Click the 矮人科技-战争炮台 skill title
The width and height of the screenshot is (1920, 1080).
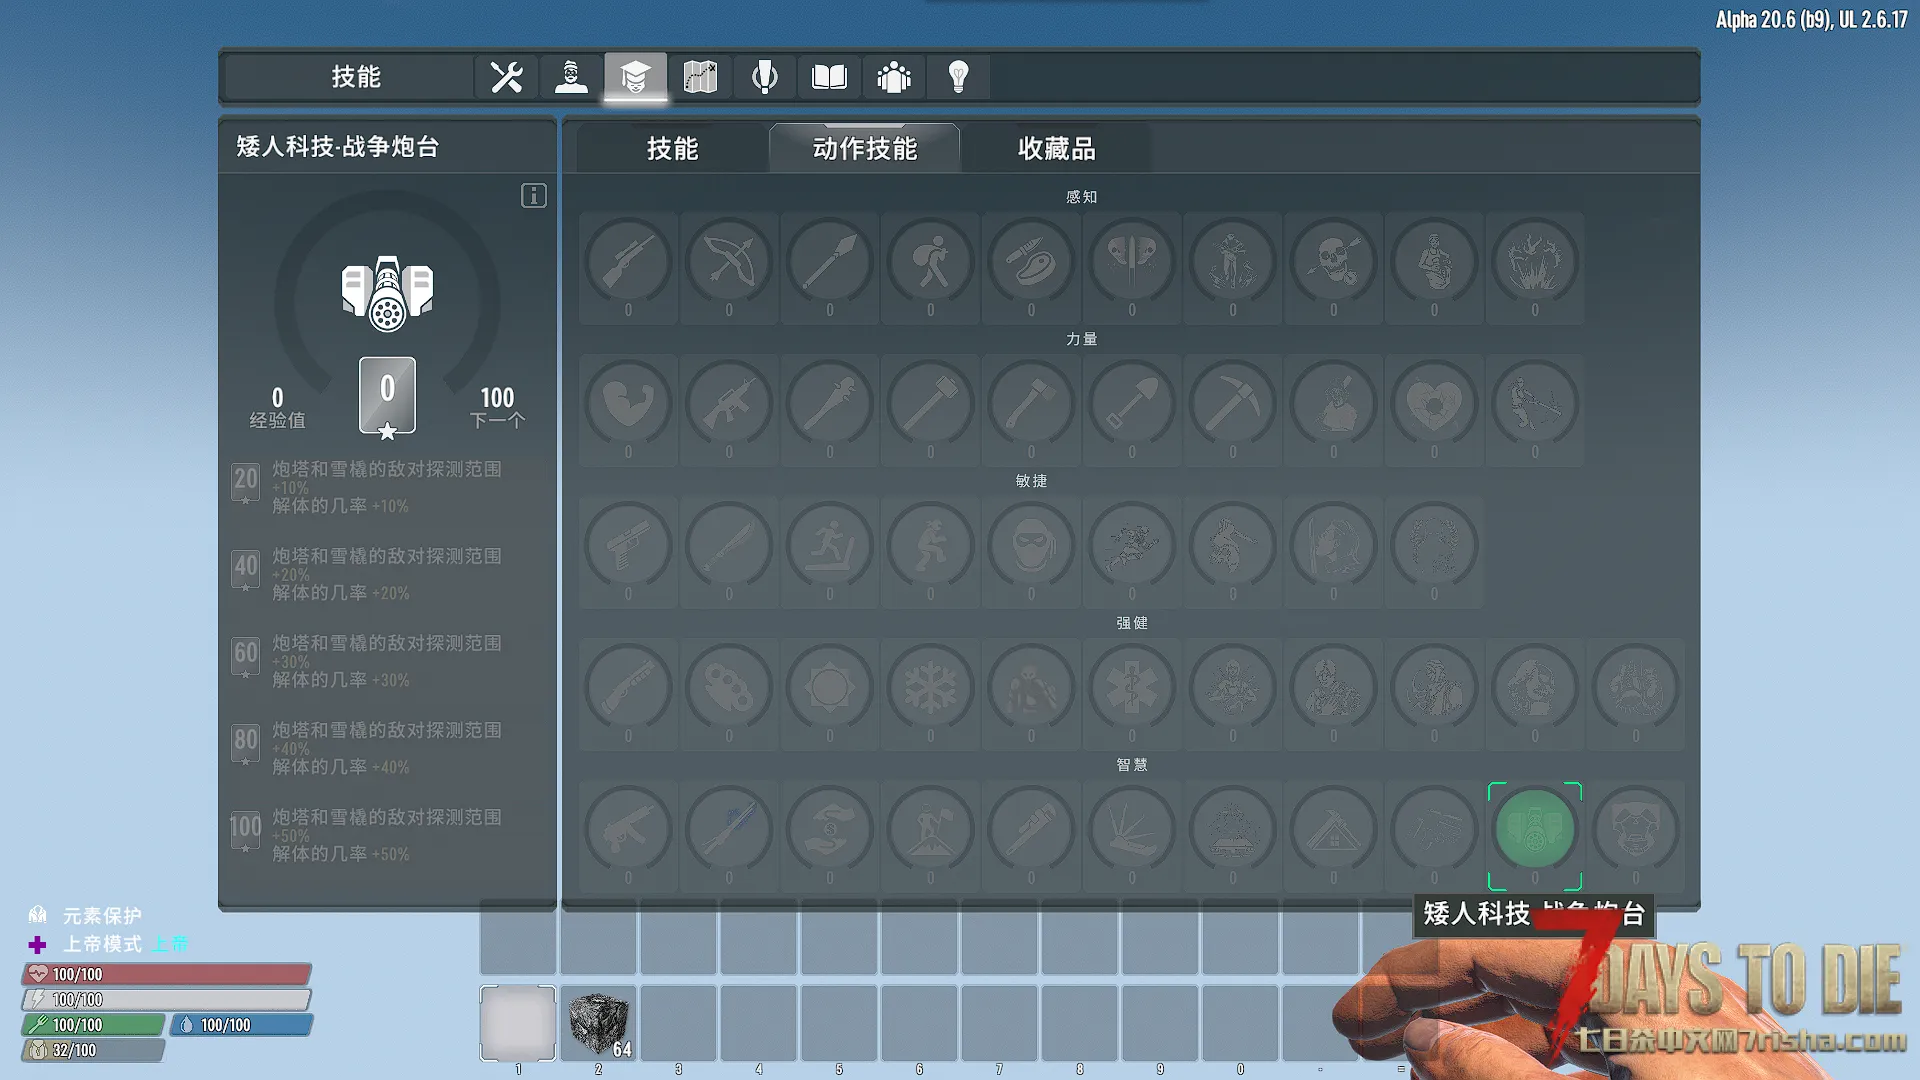pos(338,147)
